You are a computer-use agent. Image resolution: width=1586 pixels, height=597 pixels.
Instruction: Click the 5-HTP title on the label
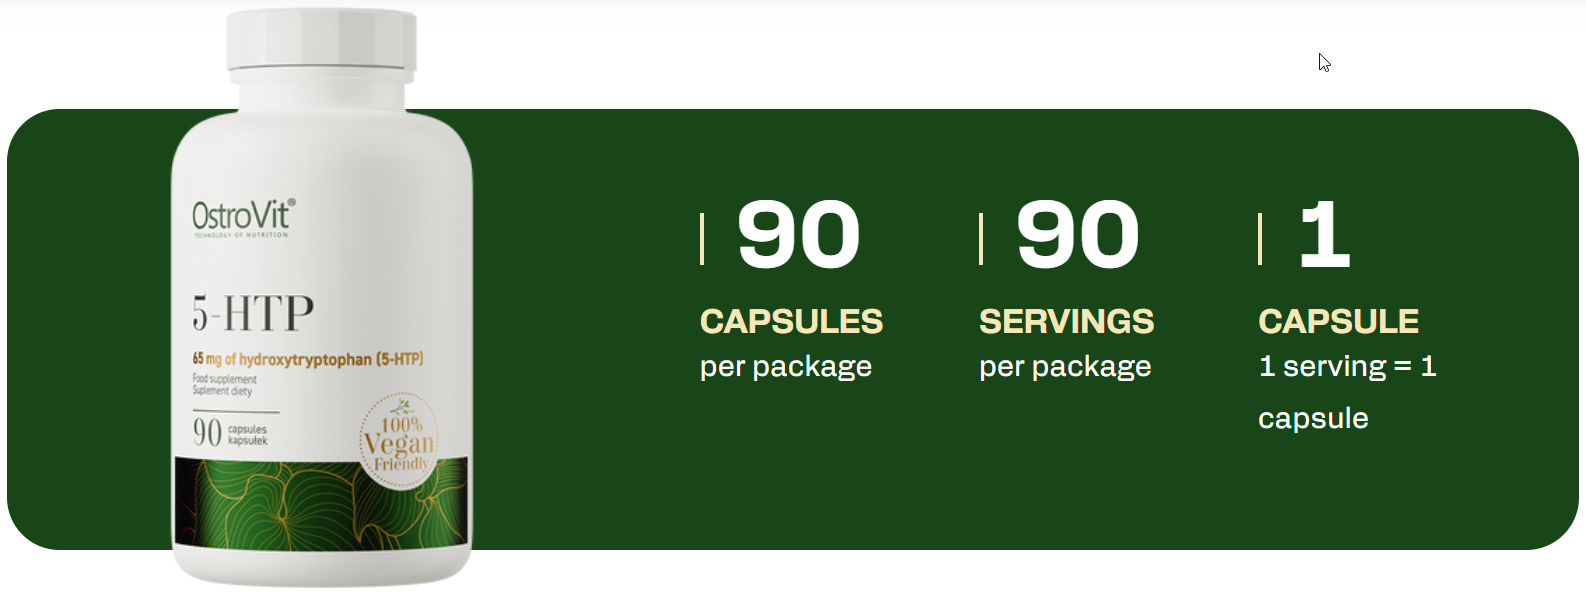253,313
